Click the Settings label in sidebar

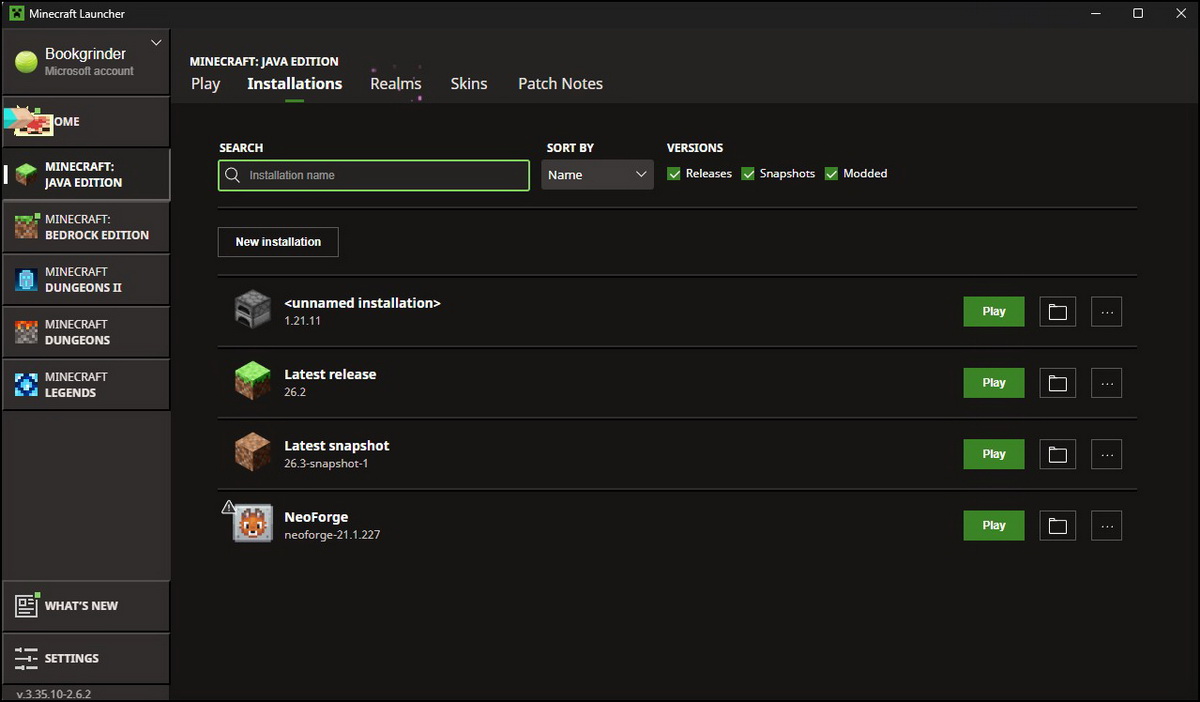72,659
